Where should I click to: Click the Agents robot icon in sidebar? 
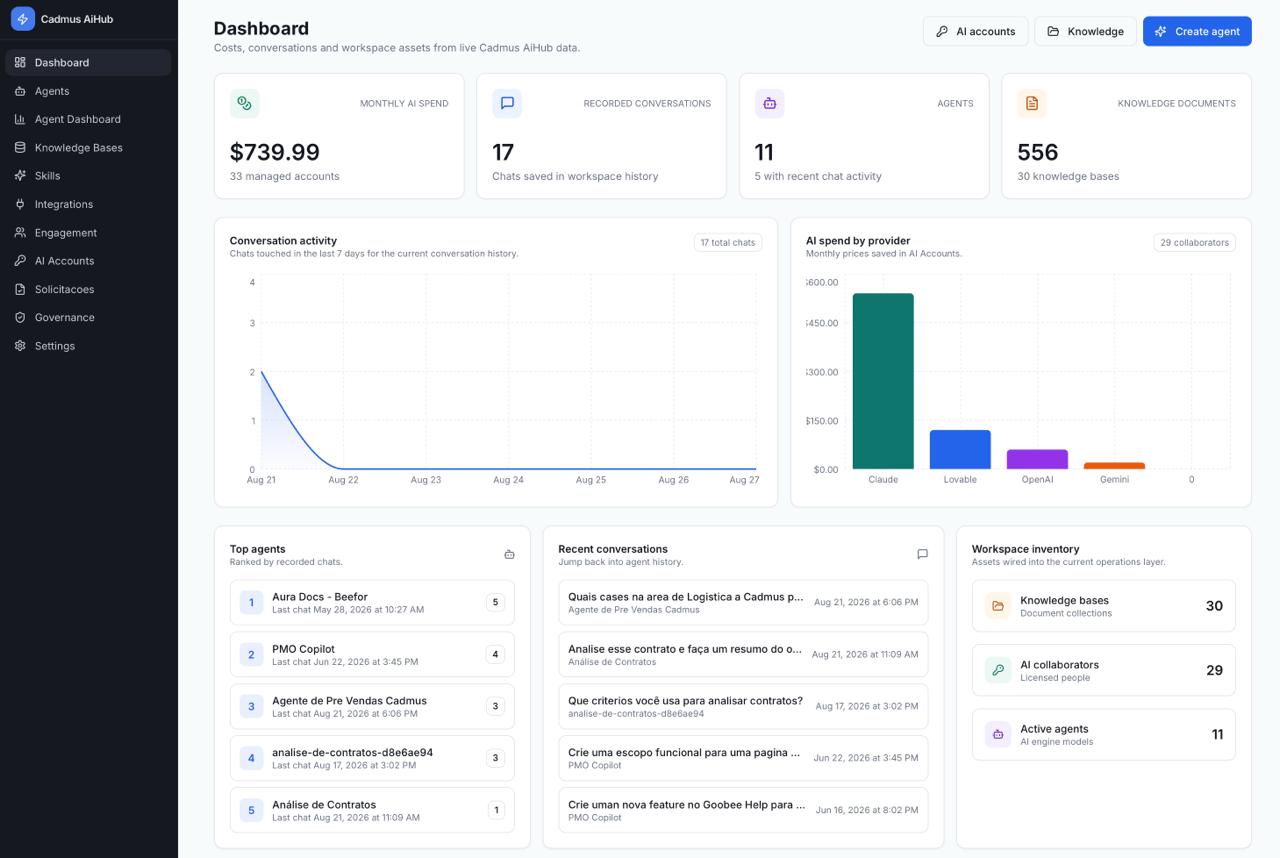click(x=20, y=91)
